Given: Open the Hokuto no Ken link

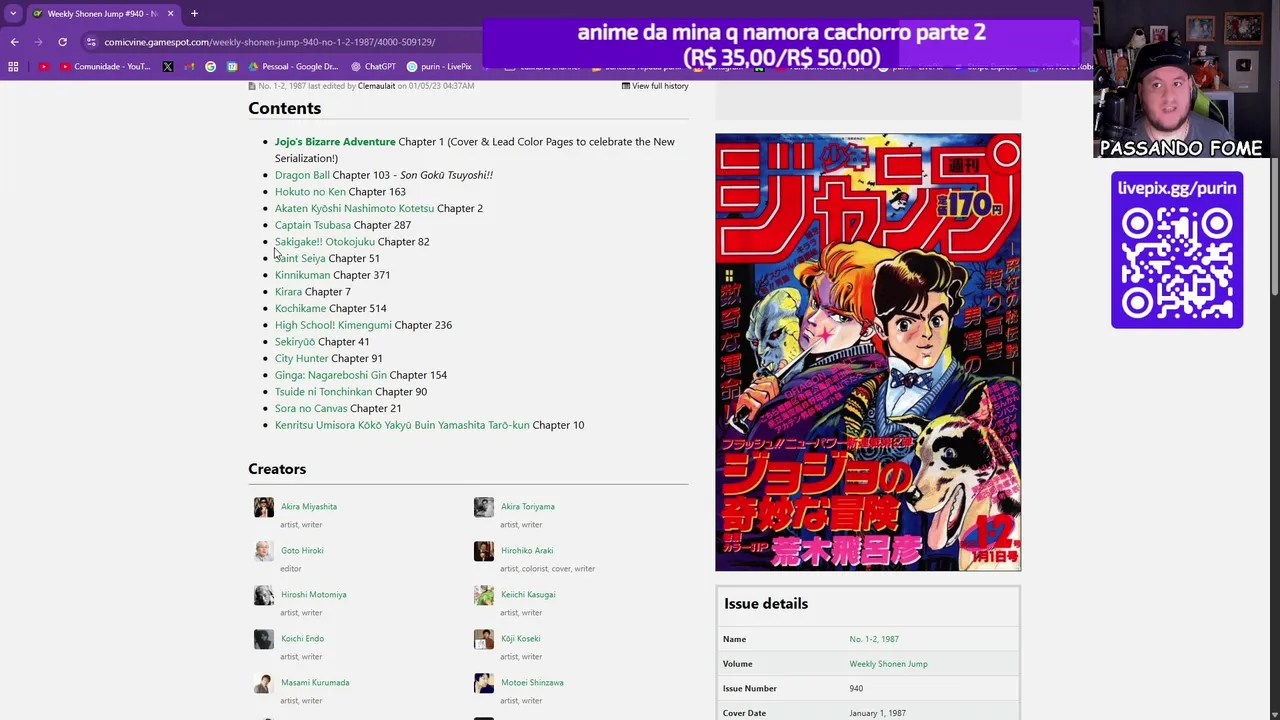Looking at the screenshot, I should 310,192.
